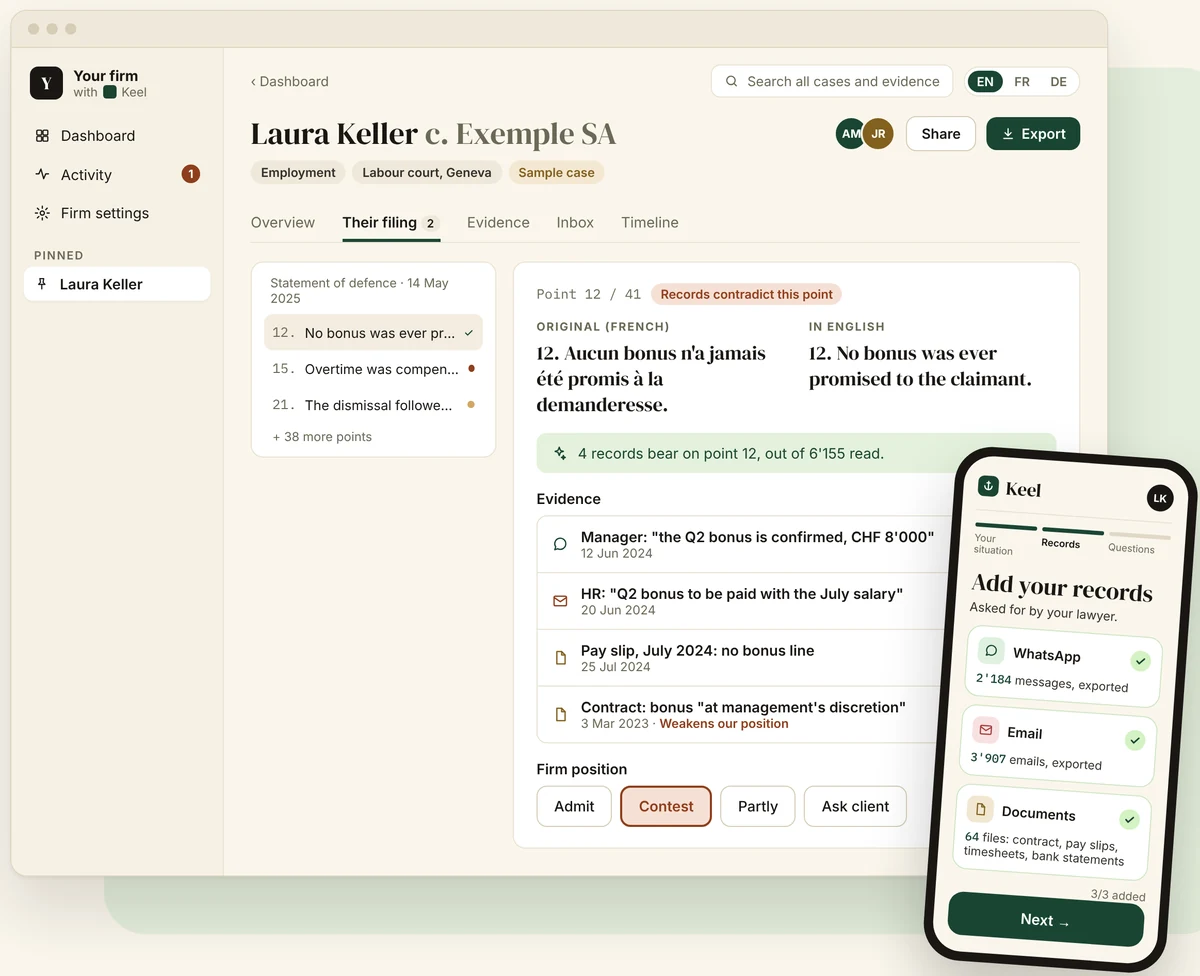Click the pin icon beside Laura Keller
This screenshot has width=1200, height=976.
click(42, 284)
